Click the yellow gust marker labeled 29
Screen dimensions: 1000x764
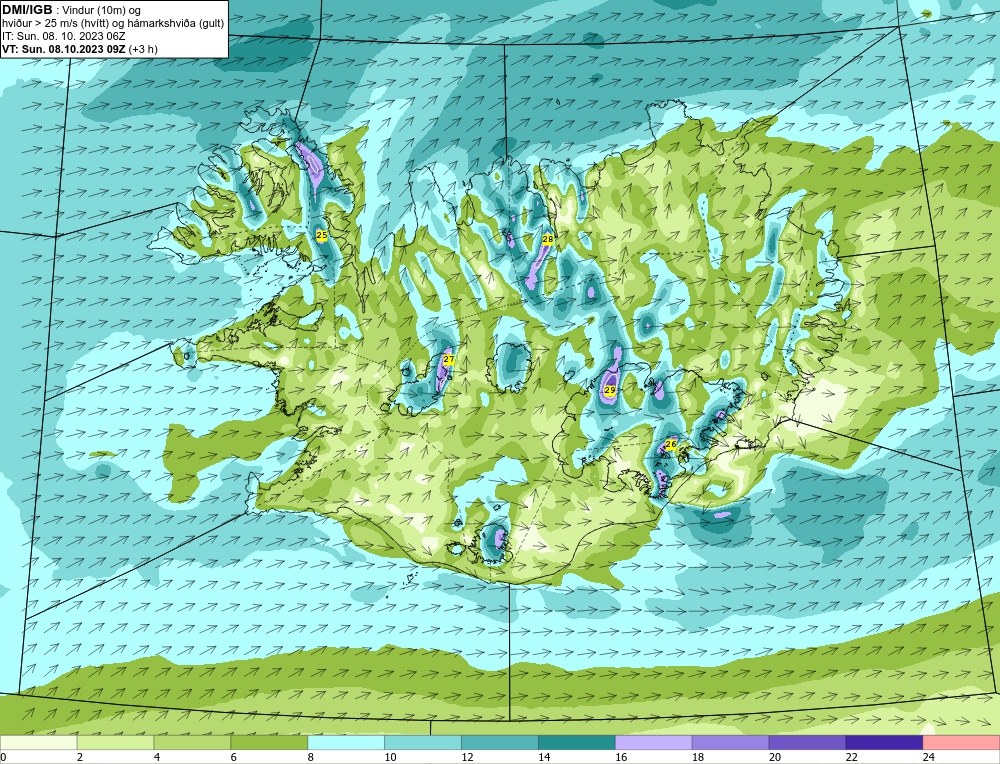610,390
